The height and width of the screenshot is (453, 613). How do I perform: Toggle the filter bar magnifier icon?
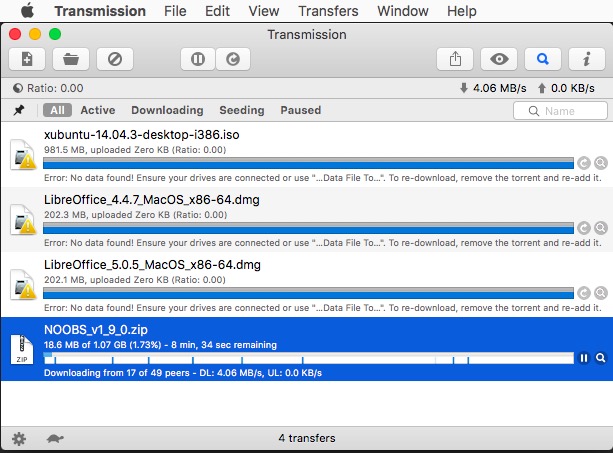[x=543, y=59]
